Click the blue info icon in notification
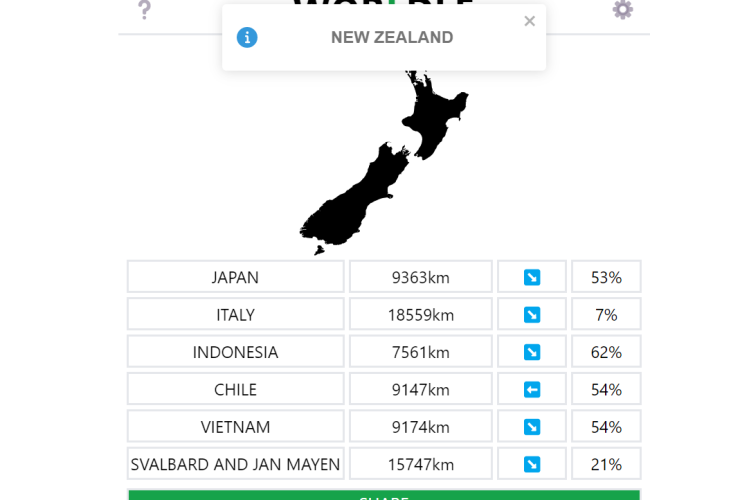 (247, 38)
